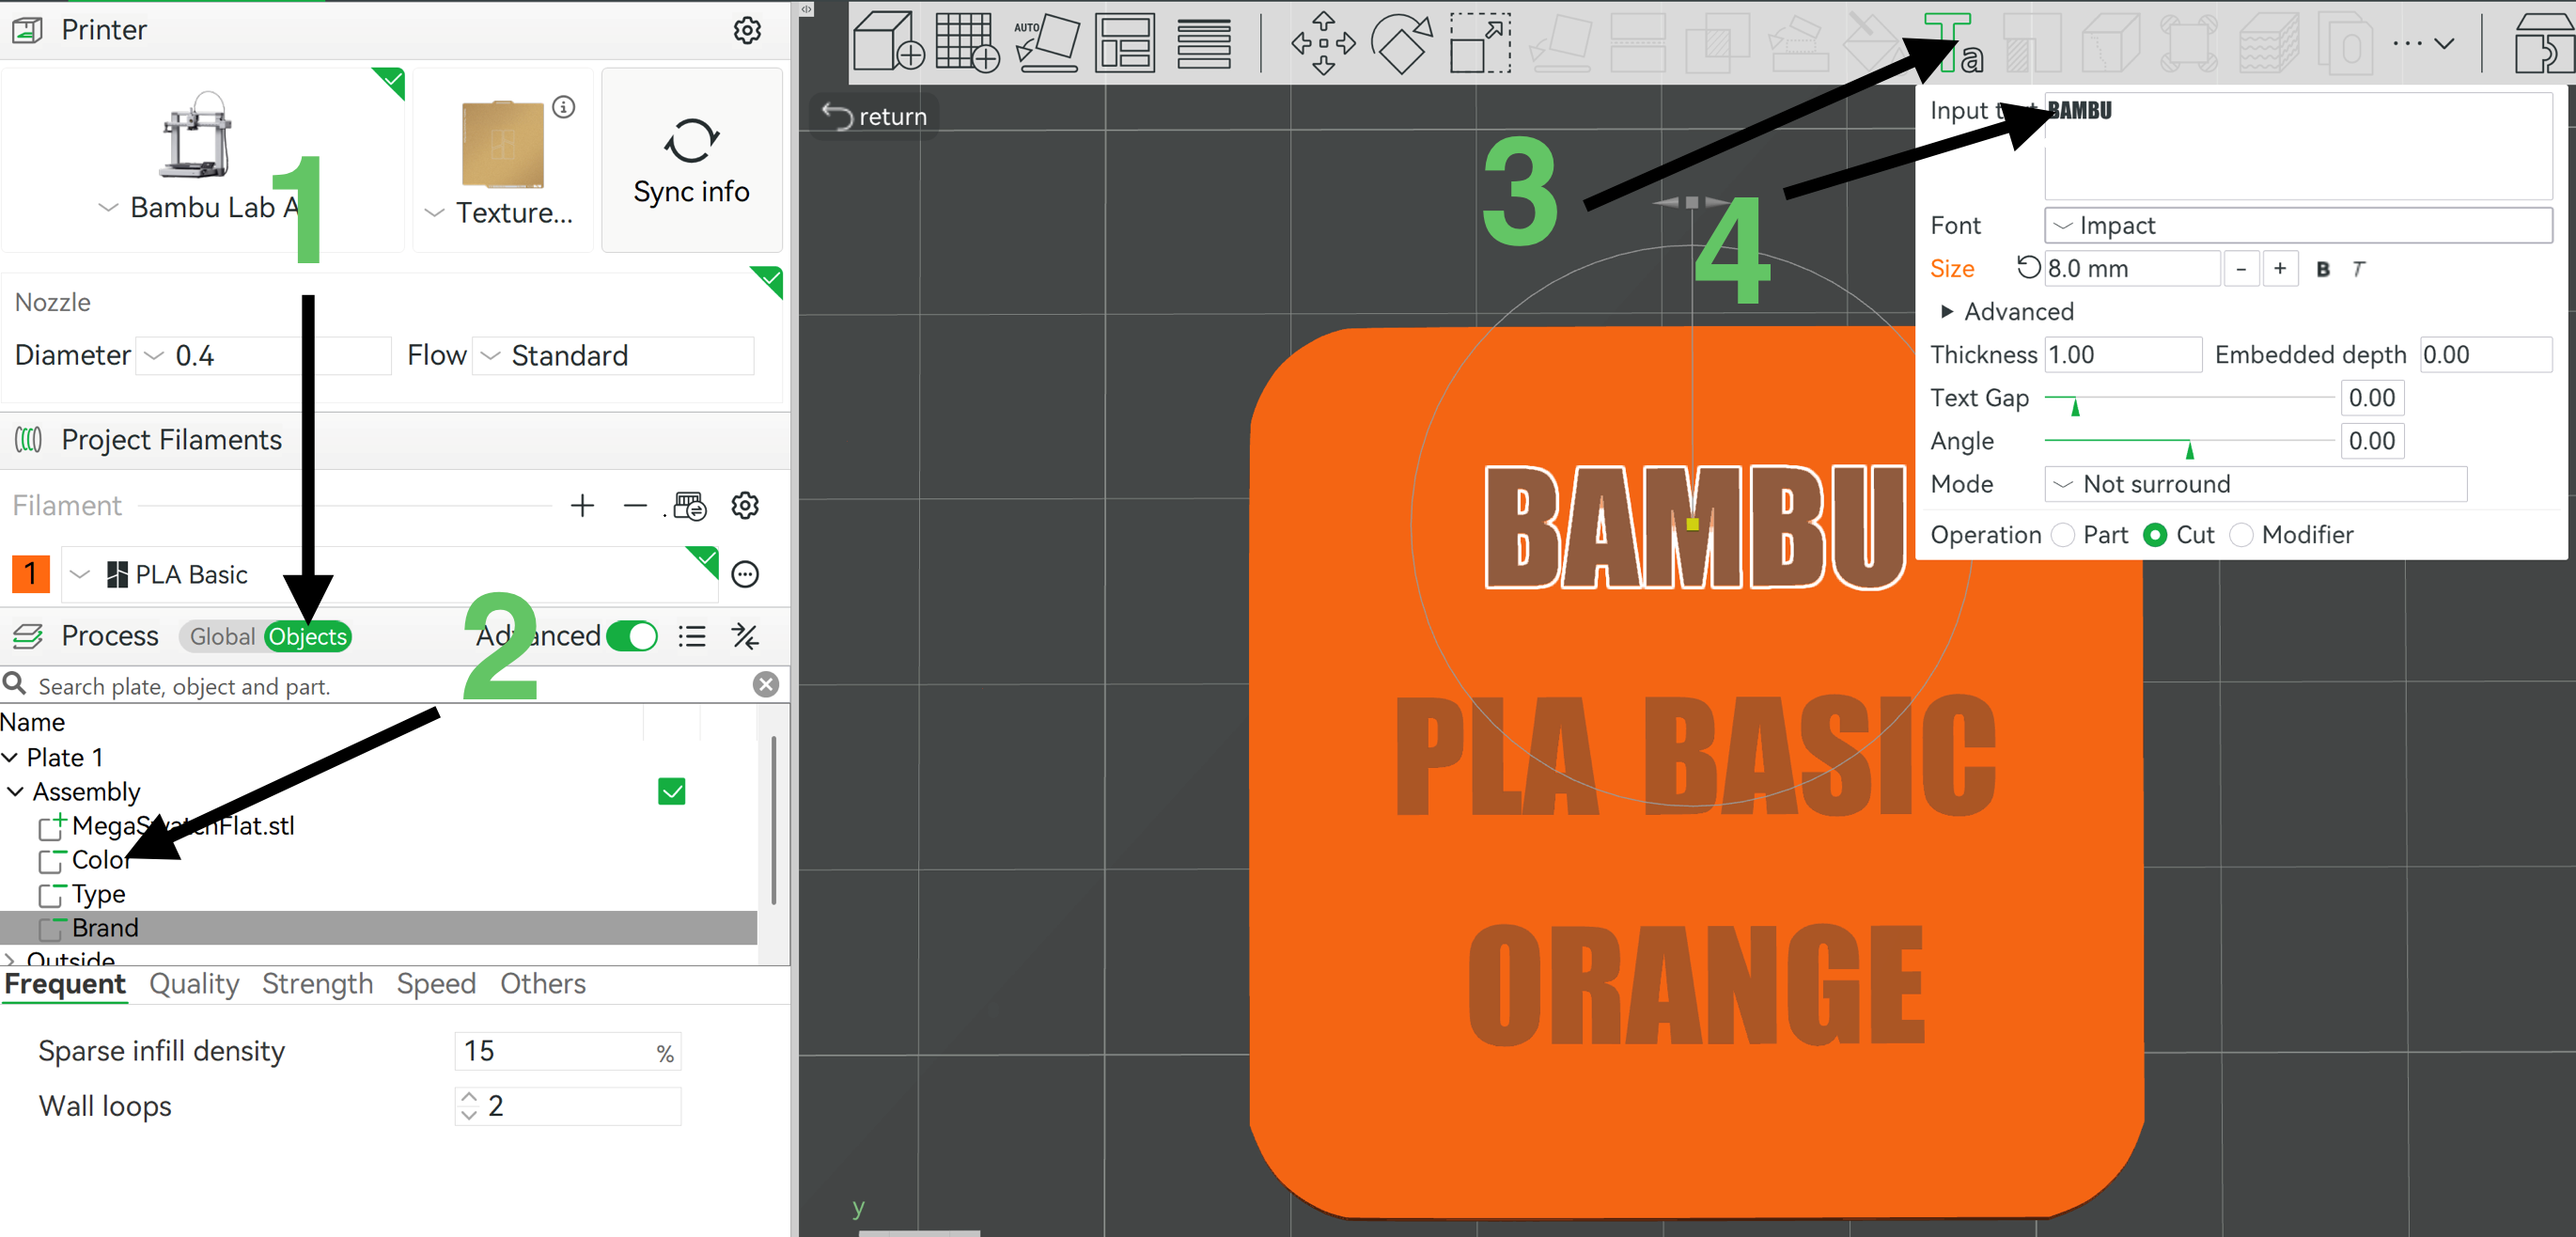
Task: Click the Arrange all objects icon
Action: (1125, 43)
